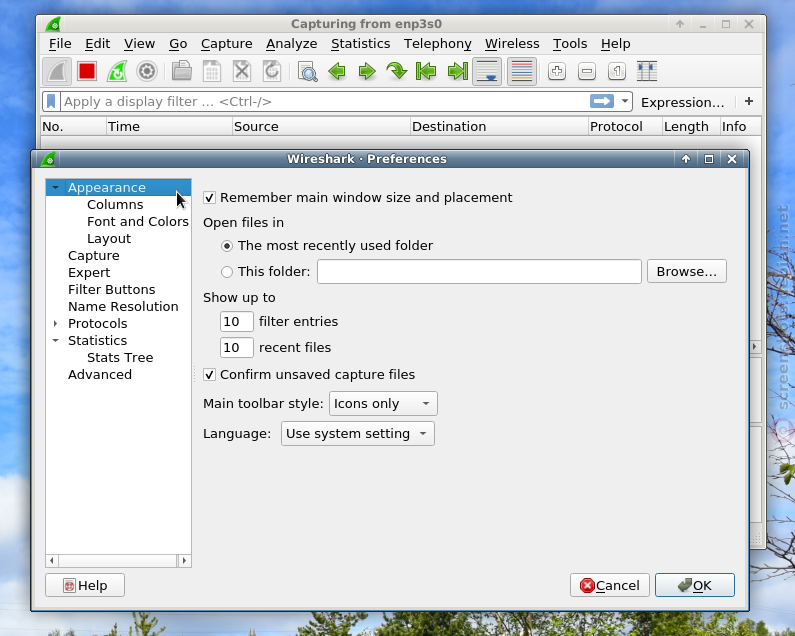Viewport: 795px width, 636px height.
Task: Click the Help button in Preferences
Action: coord(85,585)
